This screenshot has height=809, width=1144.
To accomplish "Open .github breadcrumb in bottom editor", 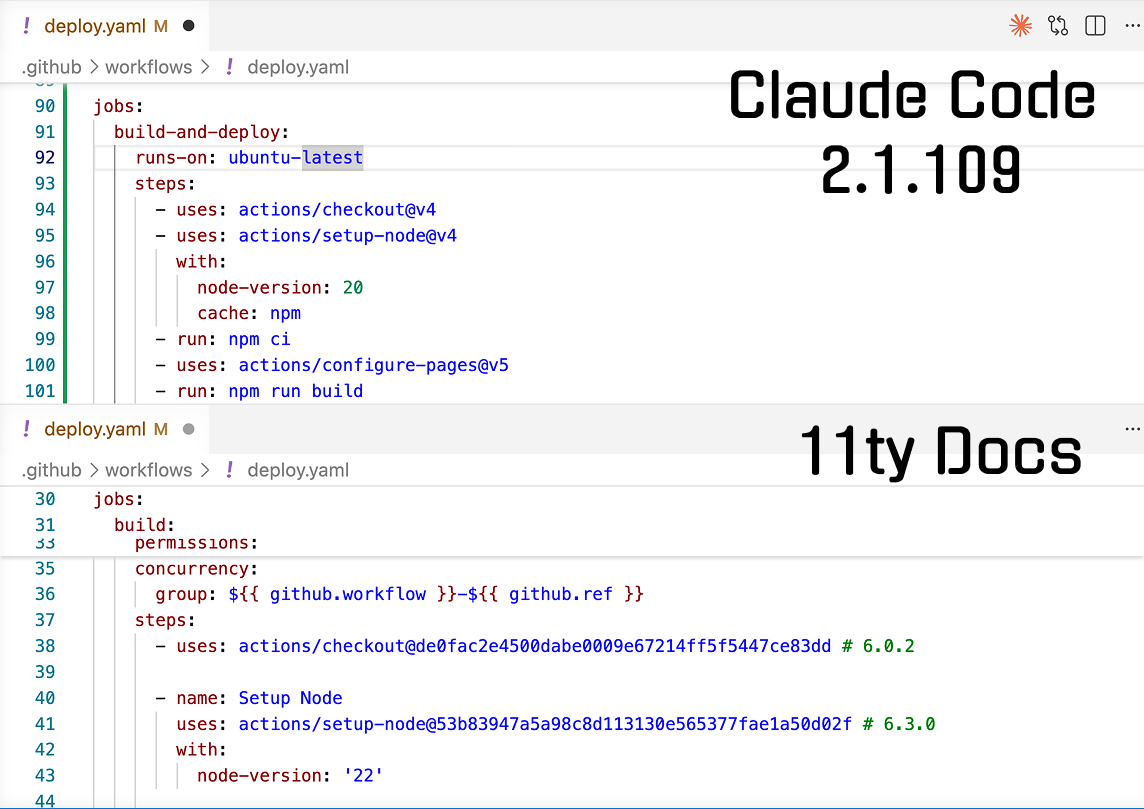I will pos(51,471).
